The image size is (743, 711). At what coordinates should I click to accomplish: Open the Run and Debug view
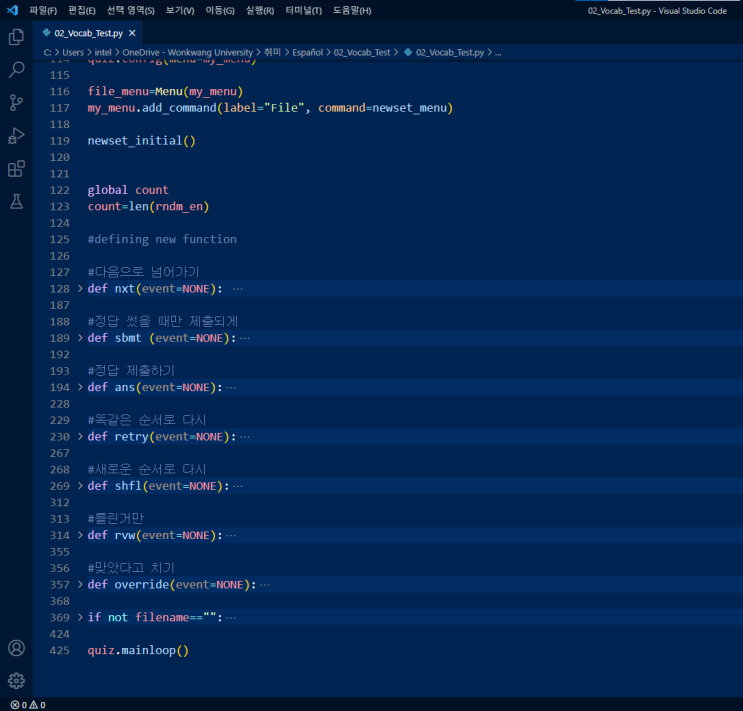[16, 136]
